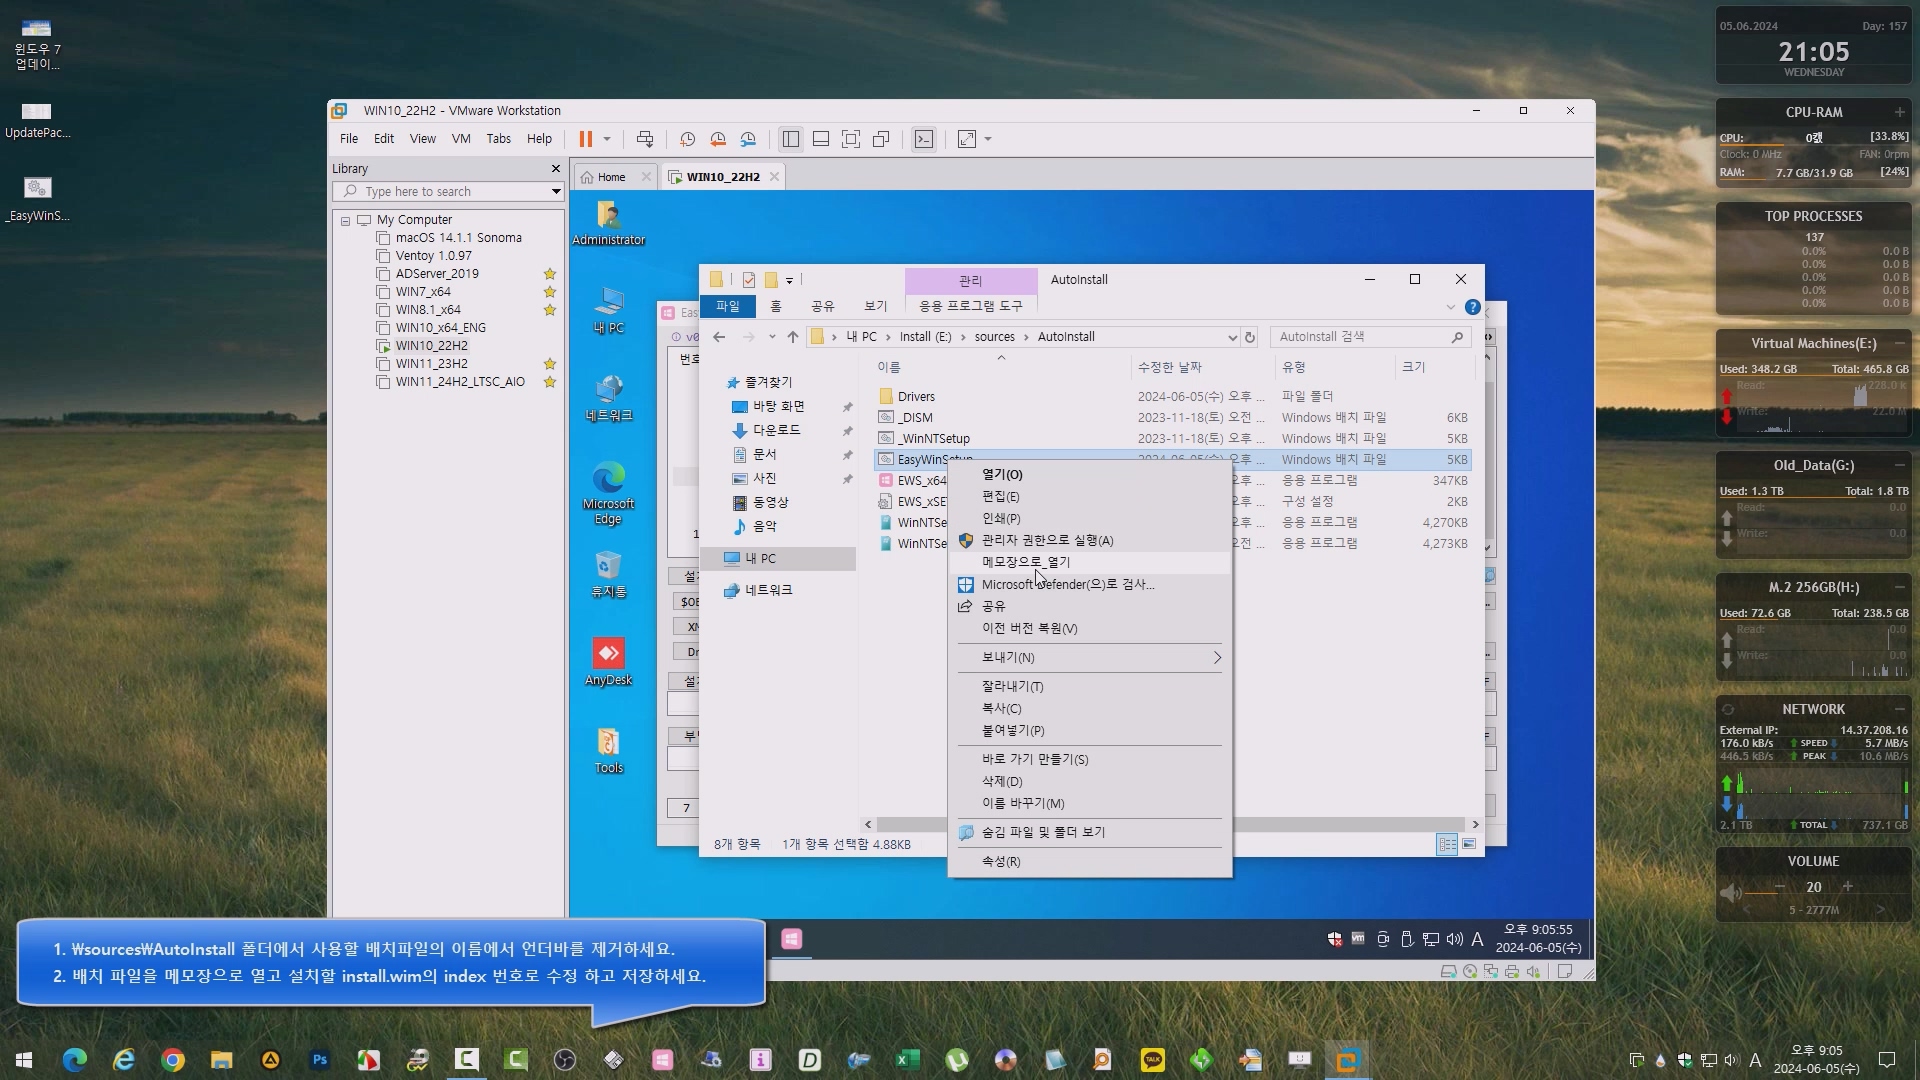Choose 메모장으로 열기 from context menu
The width and height of the screenshot is (1920, 1080).
point(1026,562)
